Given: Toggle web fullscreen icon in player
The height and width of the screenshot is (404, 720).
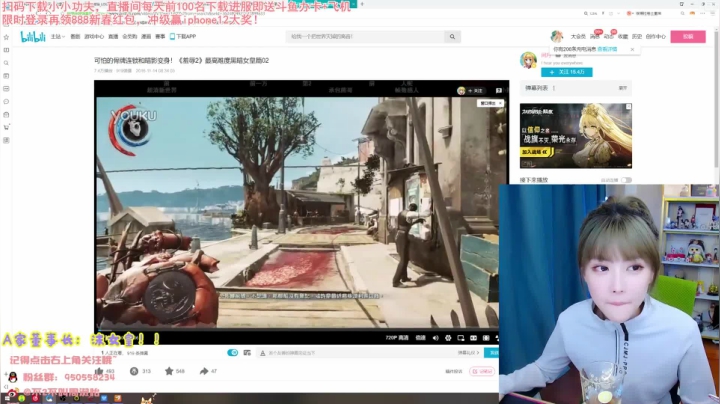Looking at the screenshot, I should click(486, 338).
